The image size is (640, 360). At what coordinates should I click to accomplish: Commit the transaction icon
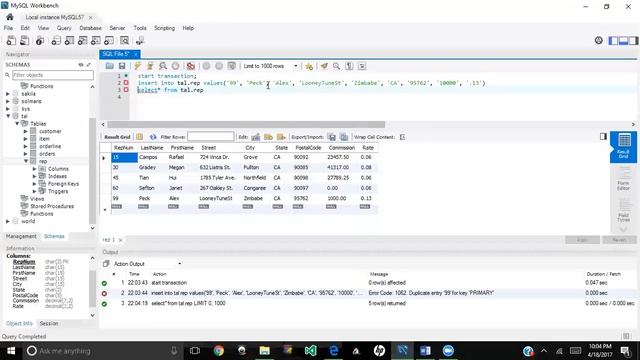[x=207, y=66]
